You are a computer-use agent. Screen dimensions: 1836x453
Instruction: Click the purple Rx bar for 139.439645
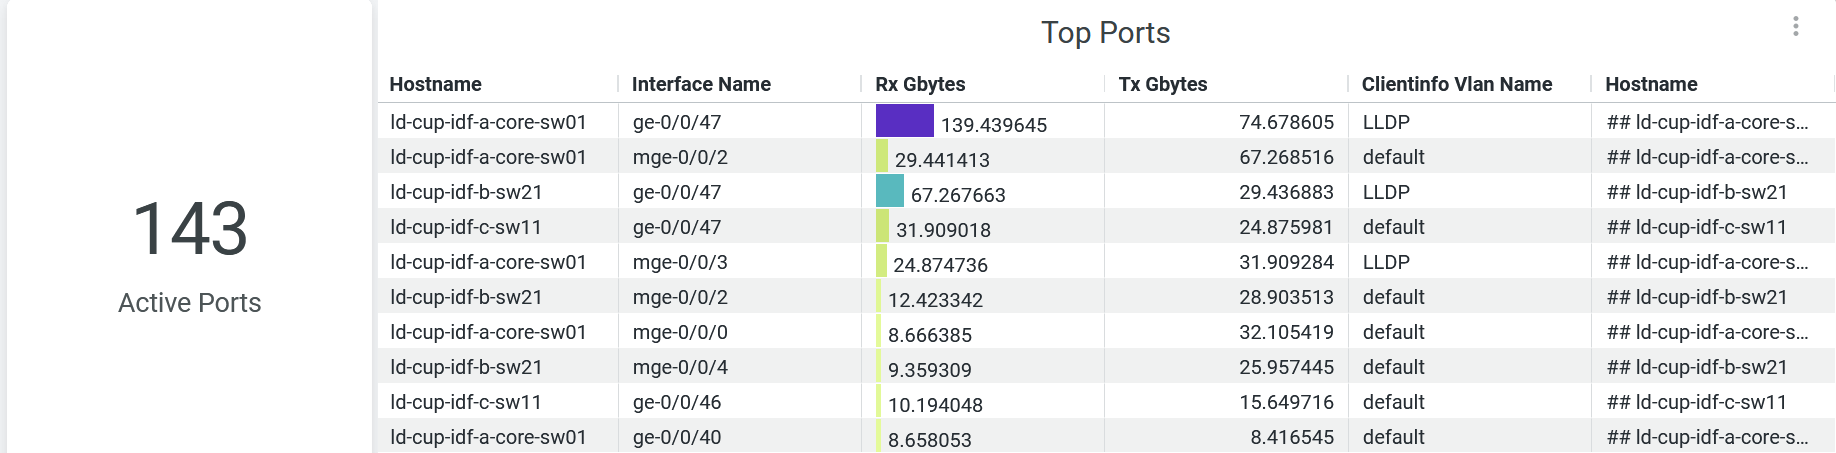click(904, 121)
